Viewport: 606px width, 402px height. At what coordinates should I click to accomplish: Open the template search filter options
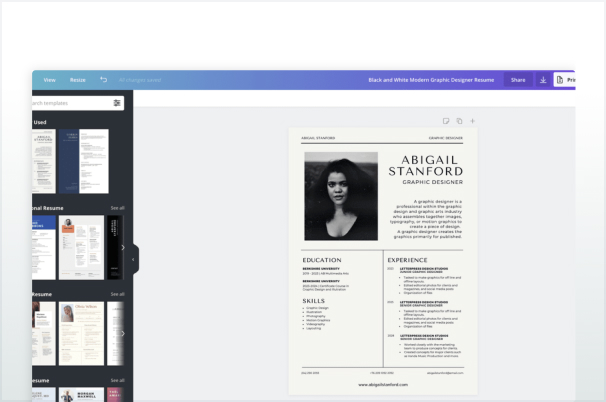(117, 103)
